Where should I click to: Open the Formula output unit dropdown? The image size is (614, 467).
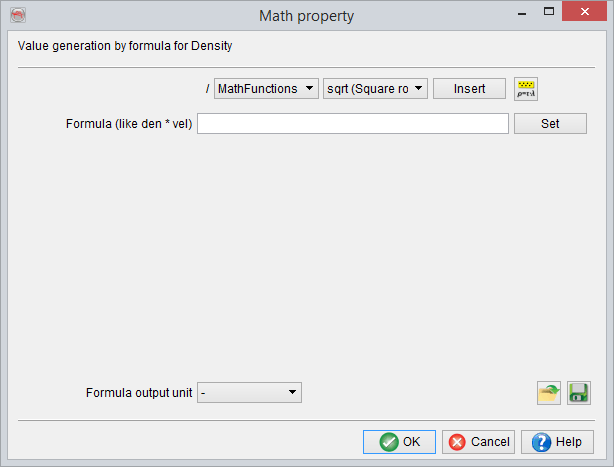click(249, 393)
